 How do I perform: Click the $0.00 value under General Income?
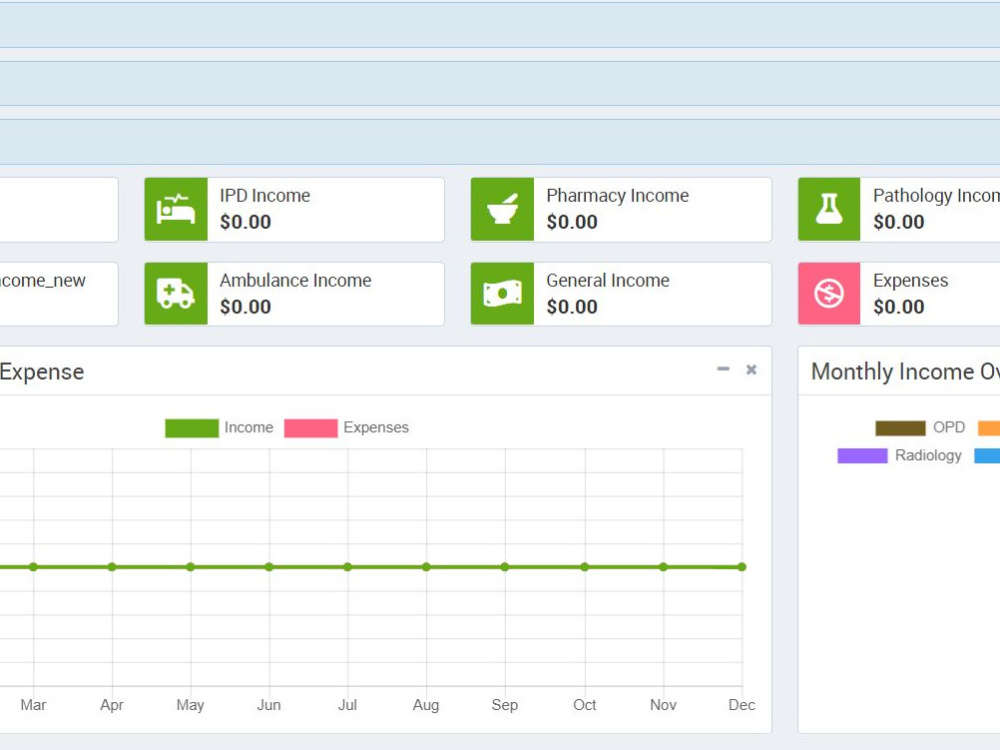tap(572, 307)
